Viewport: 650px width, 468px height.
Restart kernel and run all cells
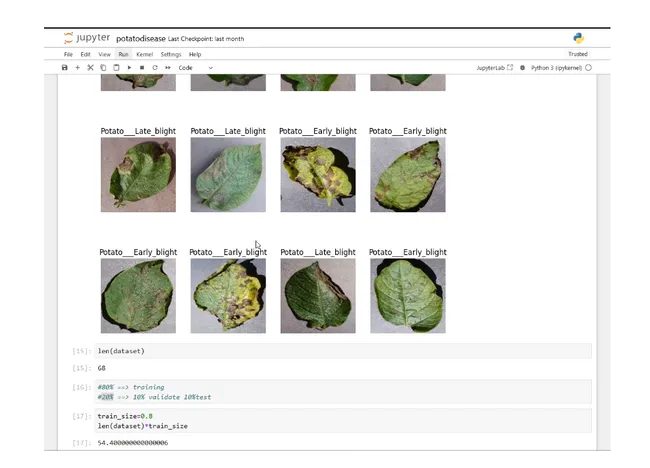pos(168,68)
